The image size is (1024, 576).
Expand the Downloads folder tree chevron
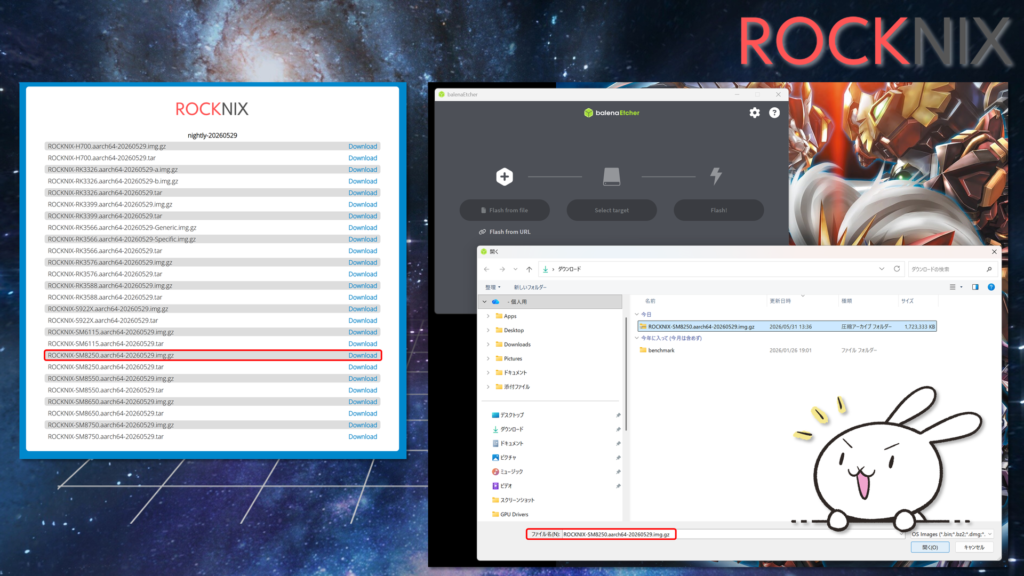[488, 344]
